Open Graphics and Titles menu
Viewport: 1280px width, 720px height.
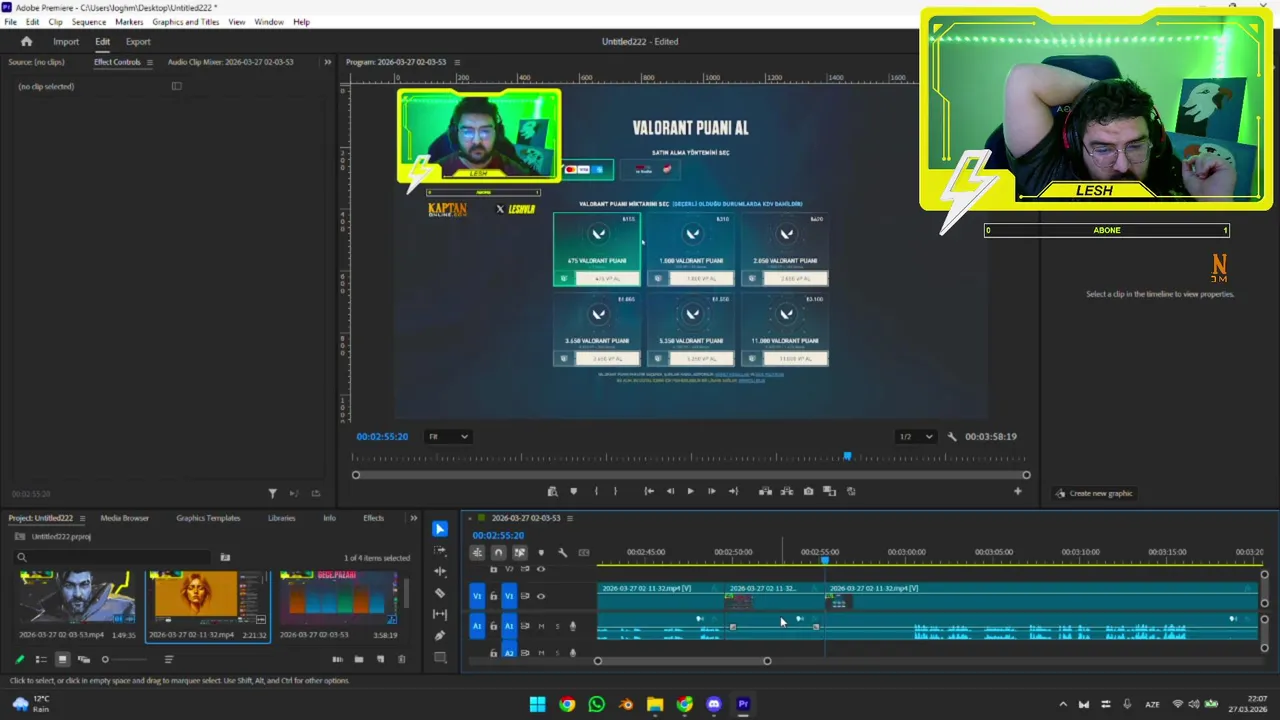click(186, 22)
